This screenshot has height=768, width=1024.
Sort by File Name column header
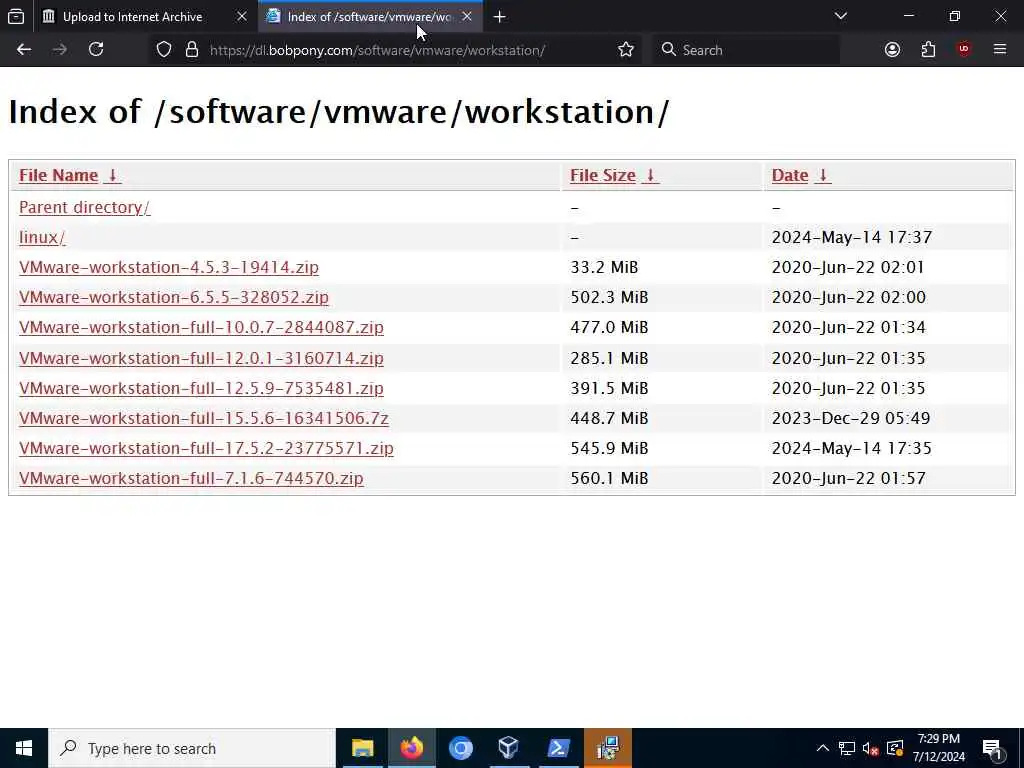[58, 175]
